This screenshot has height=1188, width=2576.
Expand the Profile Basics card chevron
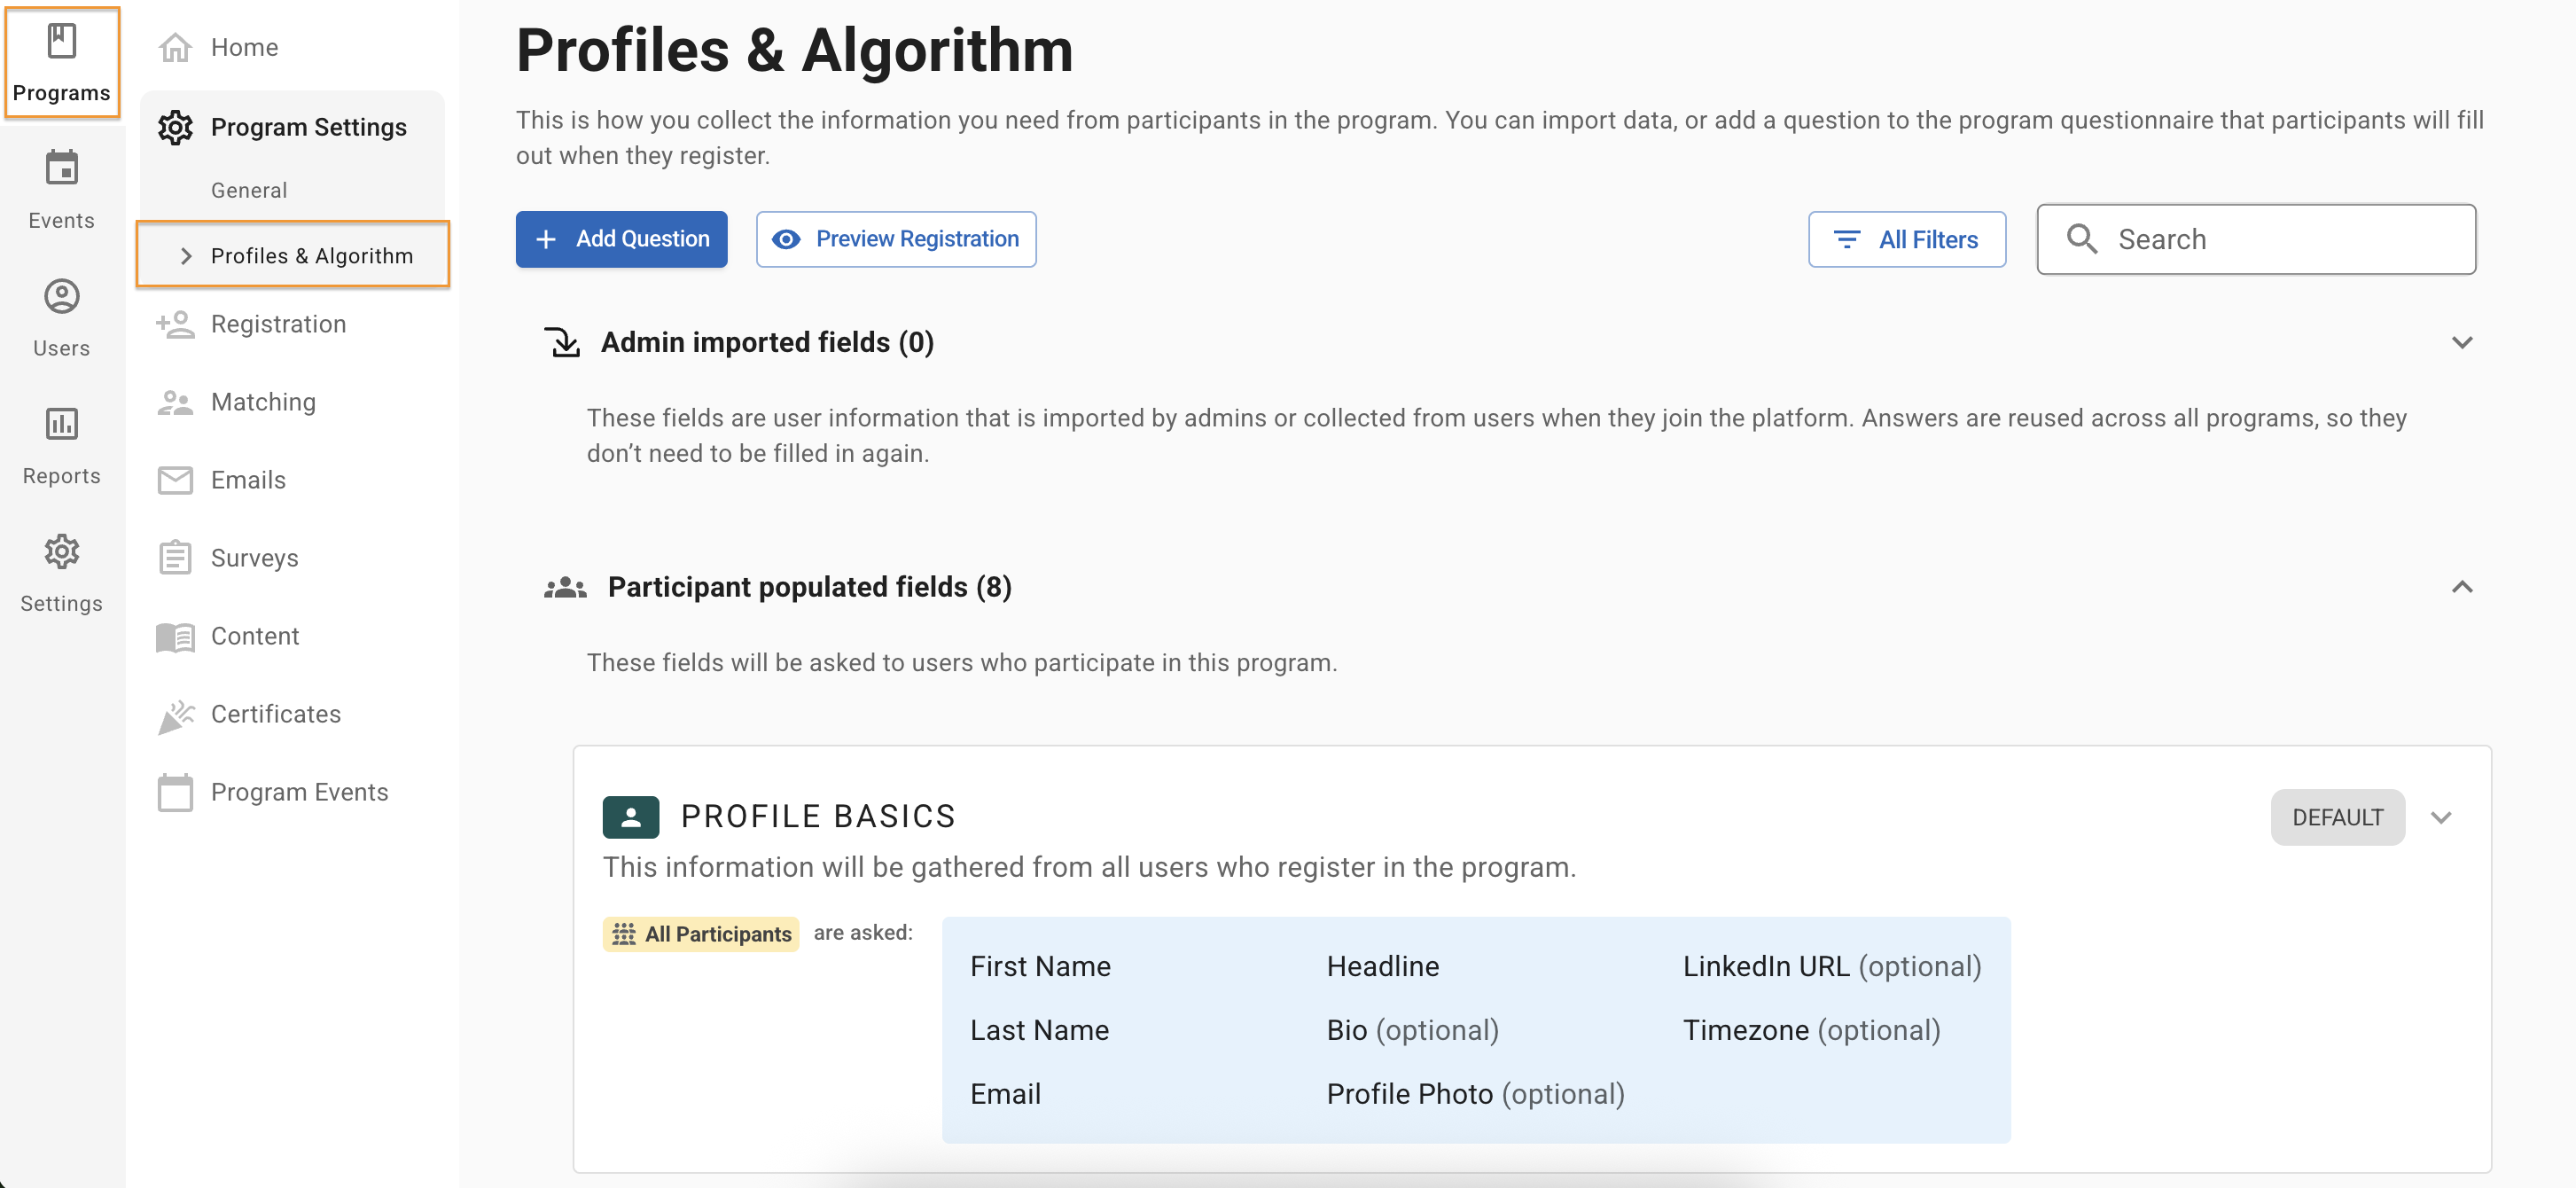[x=2440, y=817]
